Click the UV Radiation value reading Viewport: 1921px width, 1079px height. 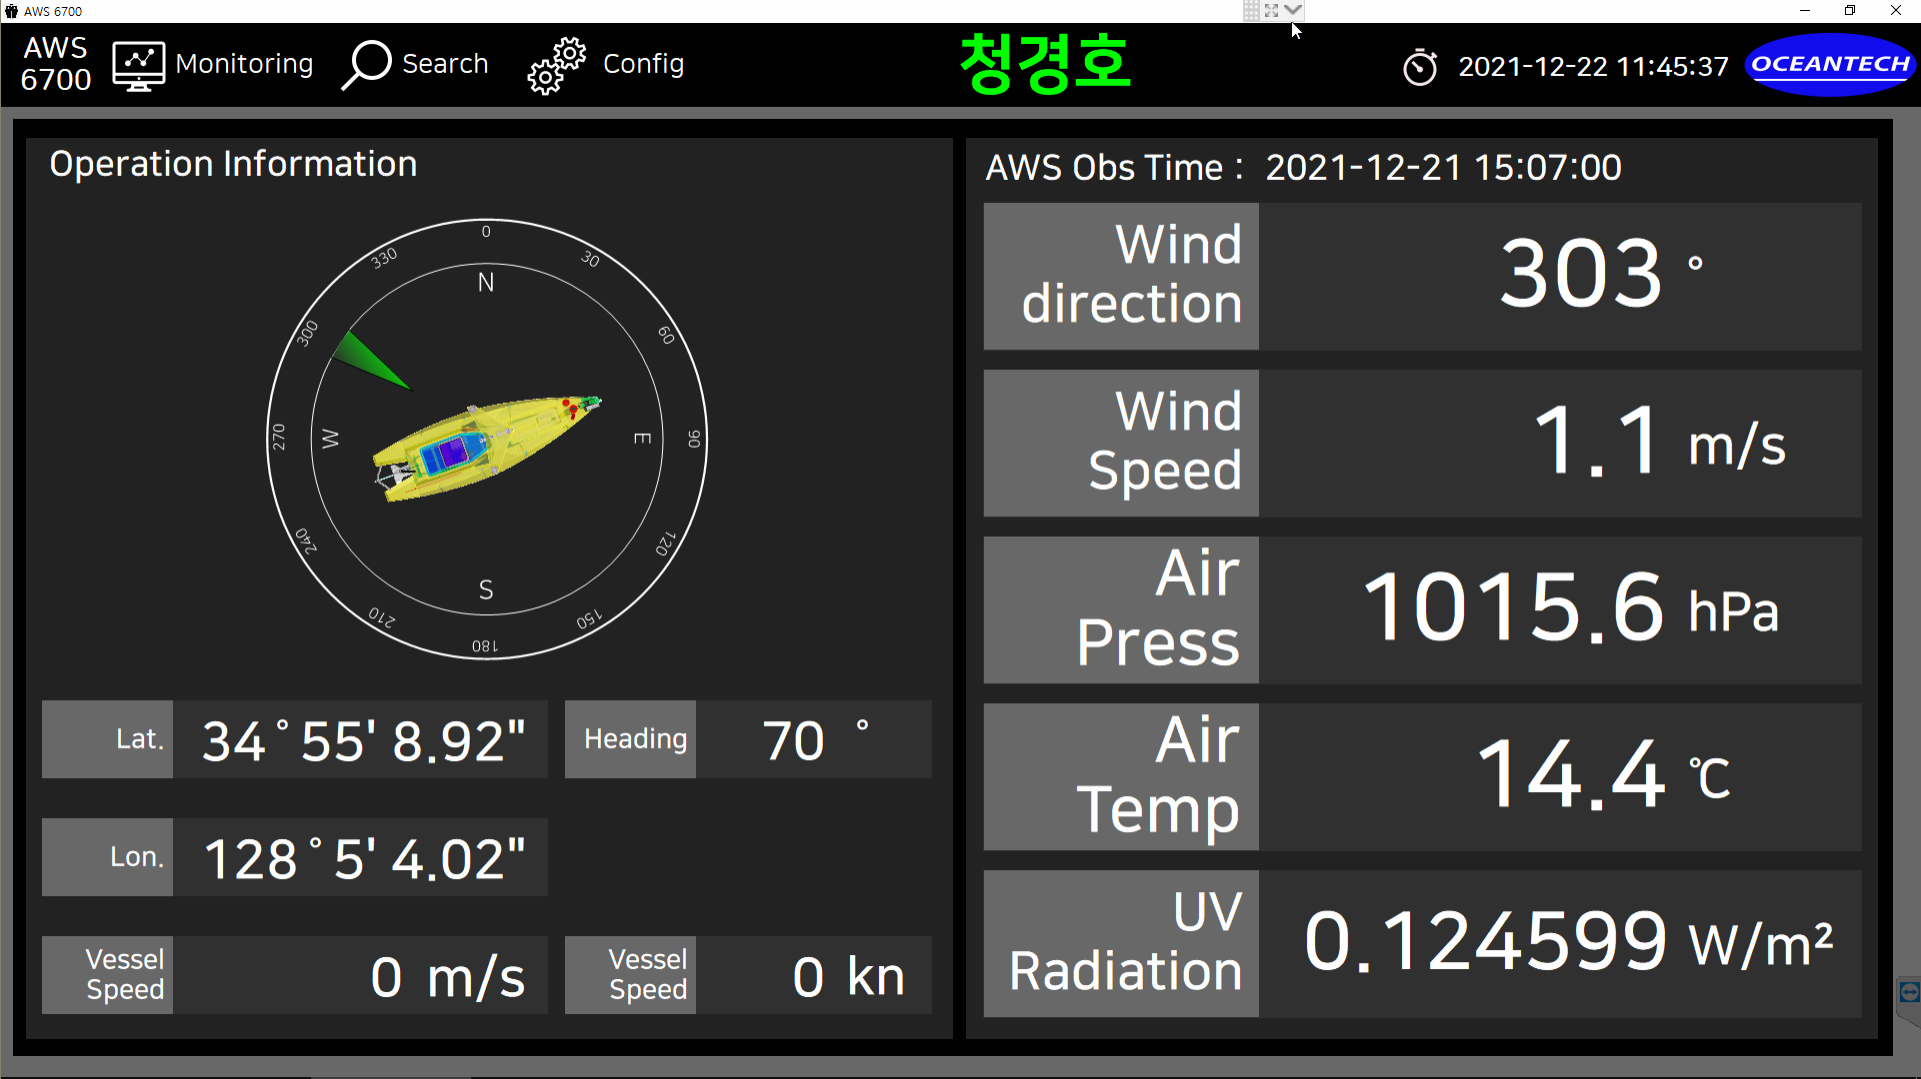tap(1484, 943)
